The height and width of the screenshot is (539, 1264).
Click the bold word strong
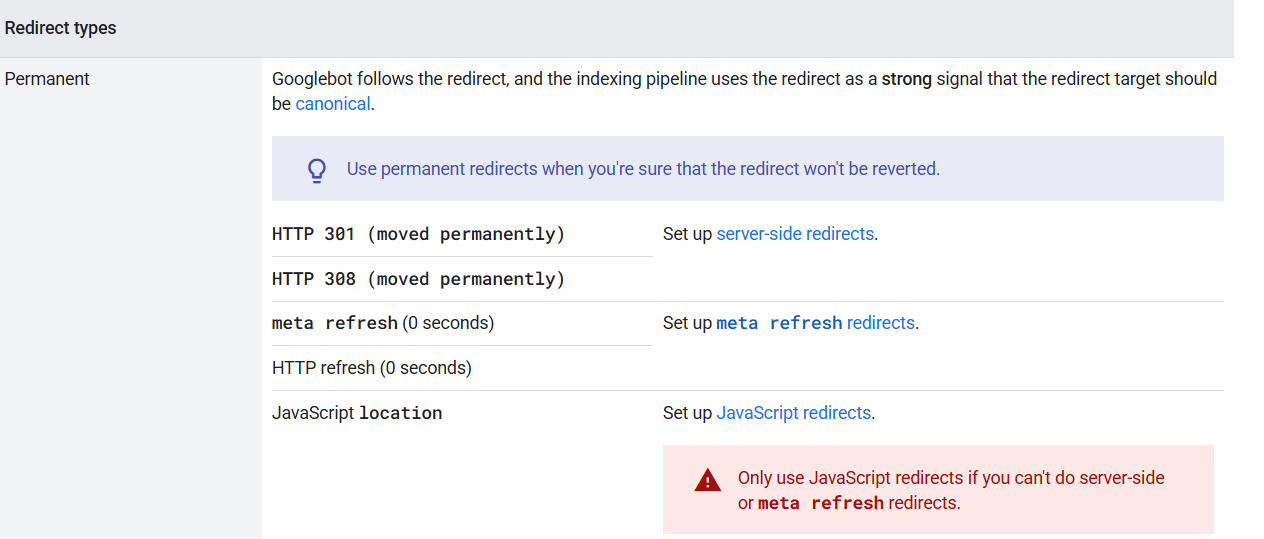[x=906, y=78]
